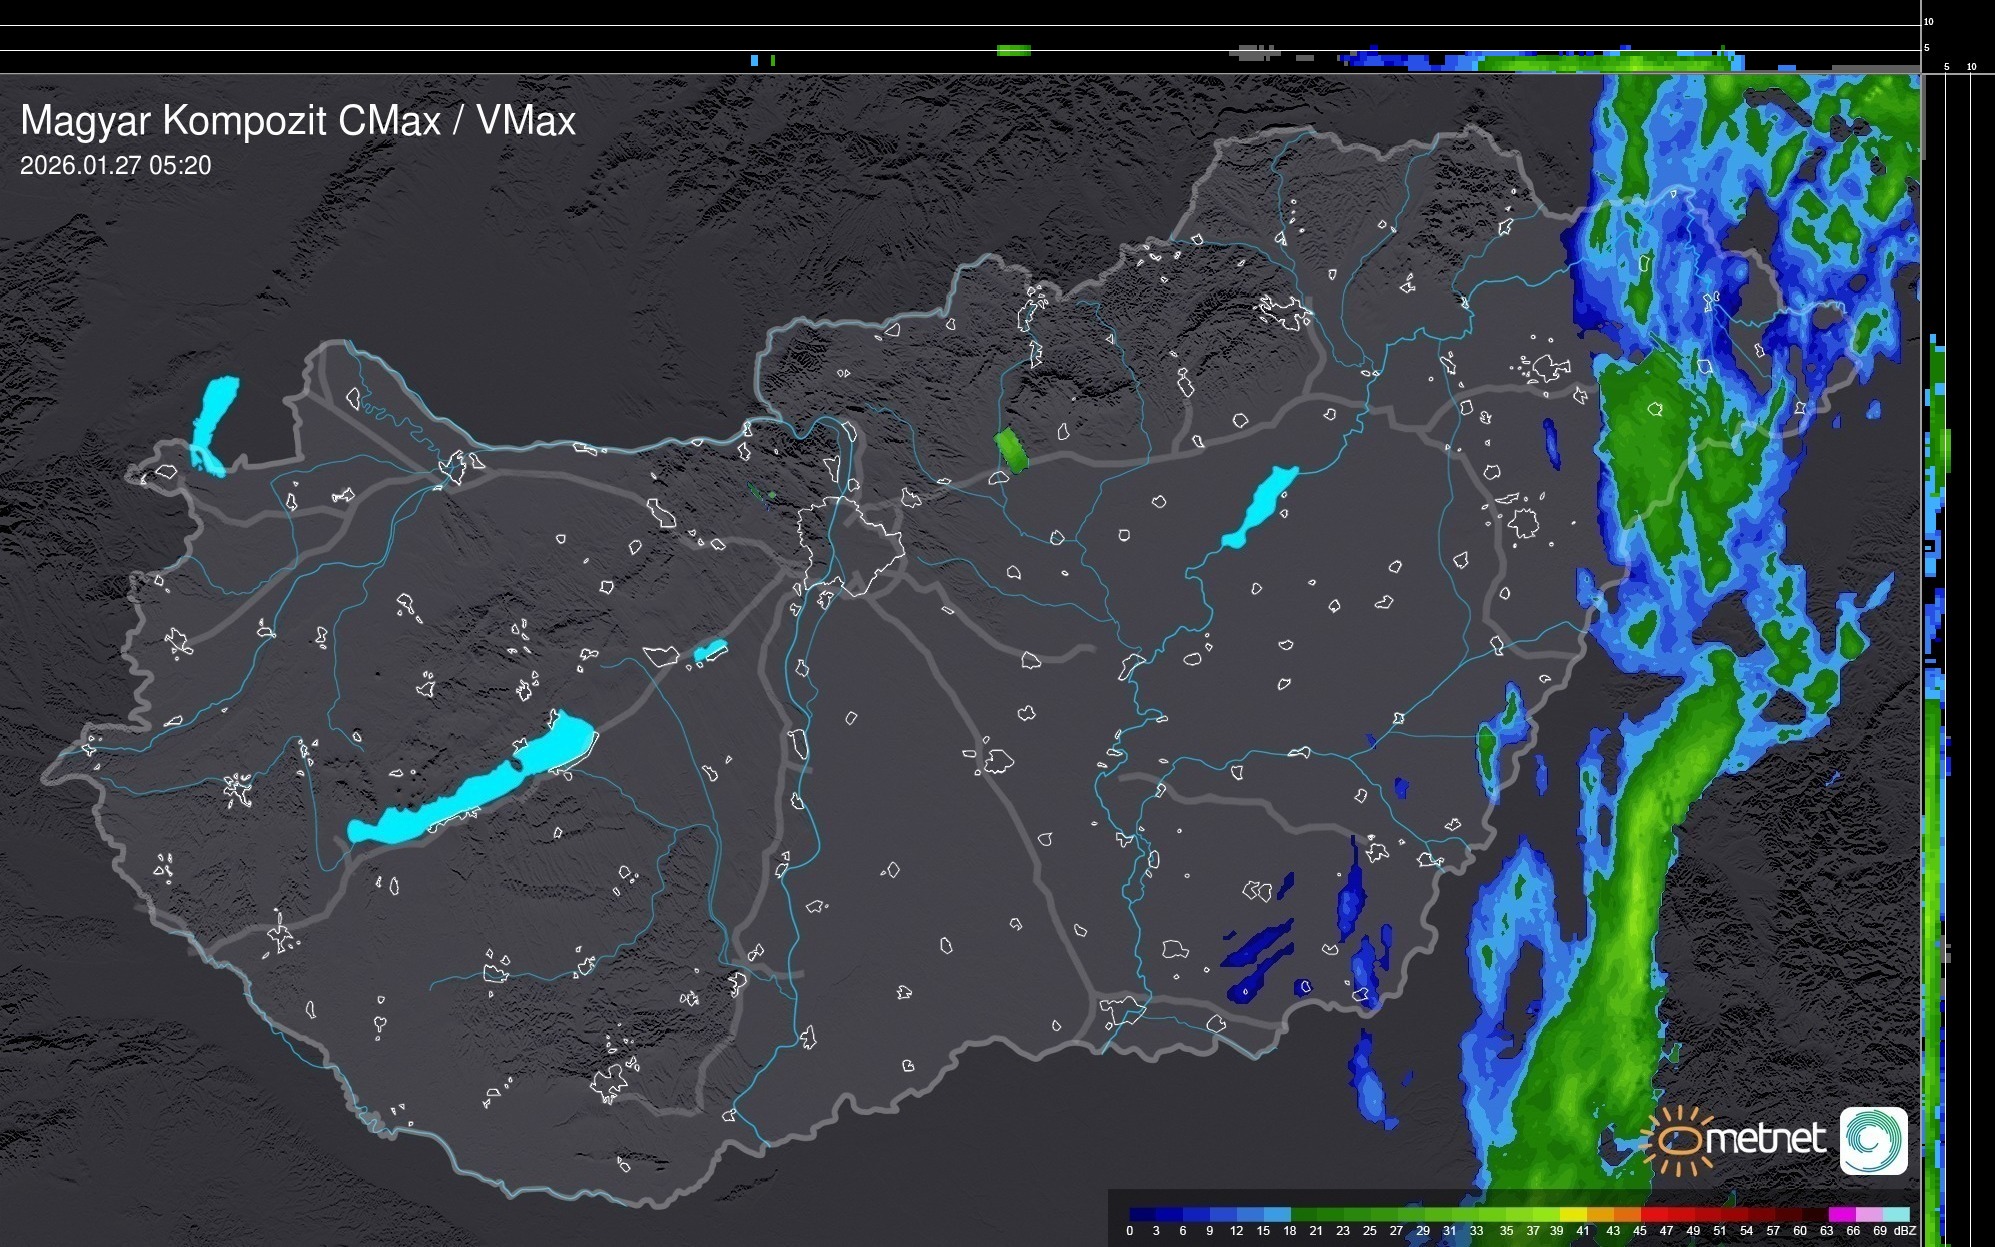Screen dimensions: 1995x1247
Task: Click the 2026.01.27 05:20 timestamp
Action: pyautogui.click(x=116, y=166)
